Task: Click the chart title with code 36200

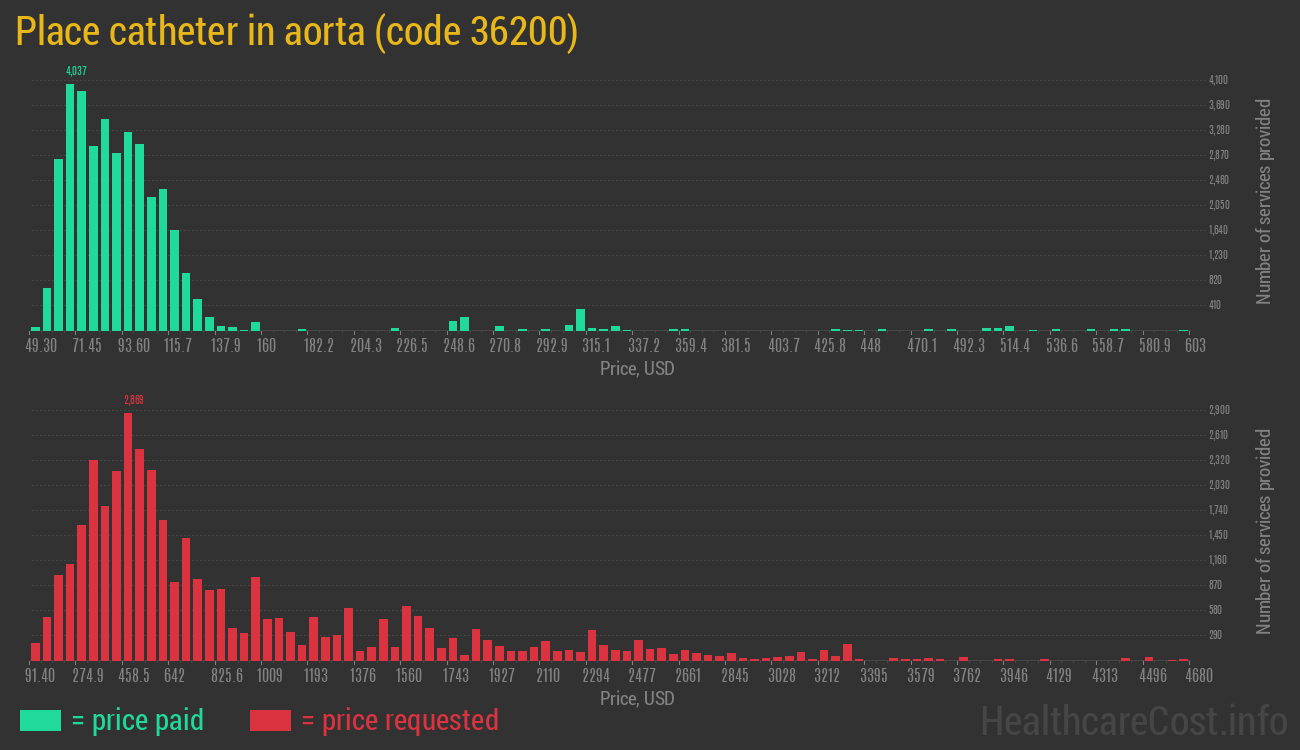Action: coord(297,32)
